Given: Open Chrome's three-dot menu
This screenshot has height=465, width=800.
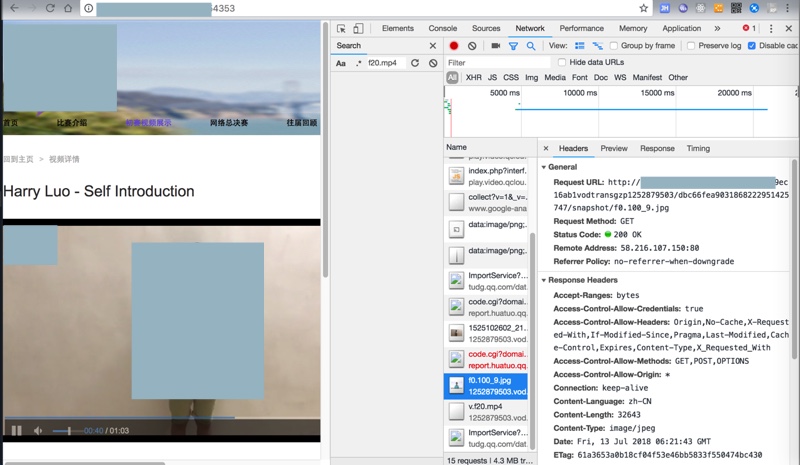Looking at the screenshot, I should click(788, 8).
